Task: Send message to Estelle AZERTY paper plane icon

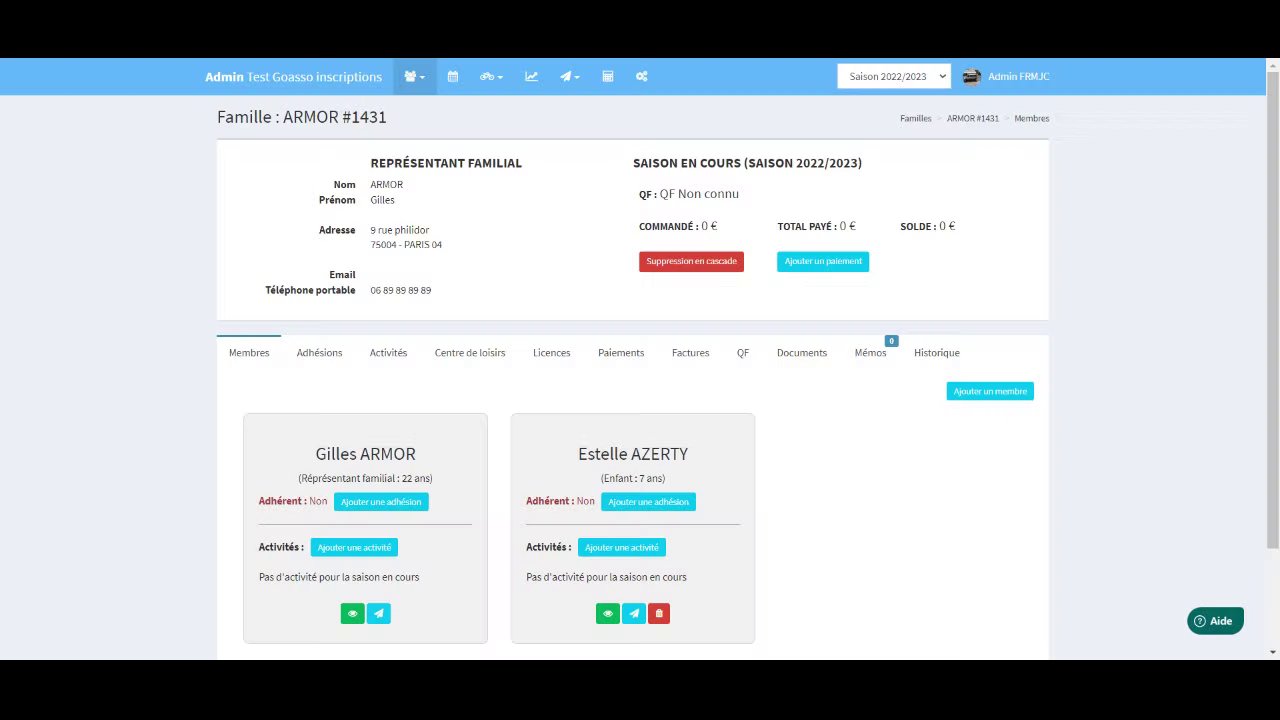Action: 633,614
